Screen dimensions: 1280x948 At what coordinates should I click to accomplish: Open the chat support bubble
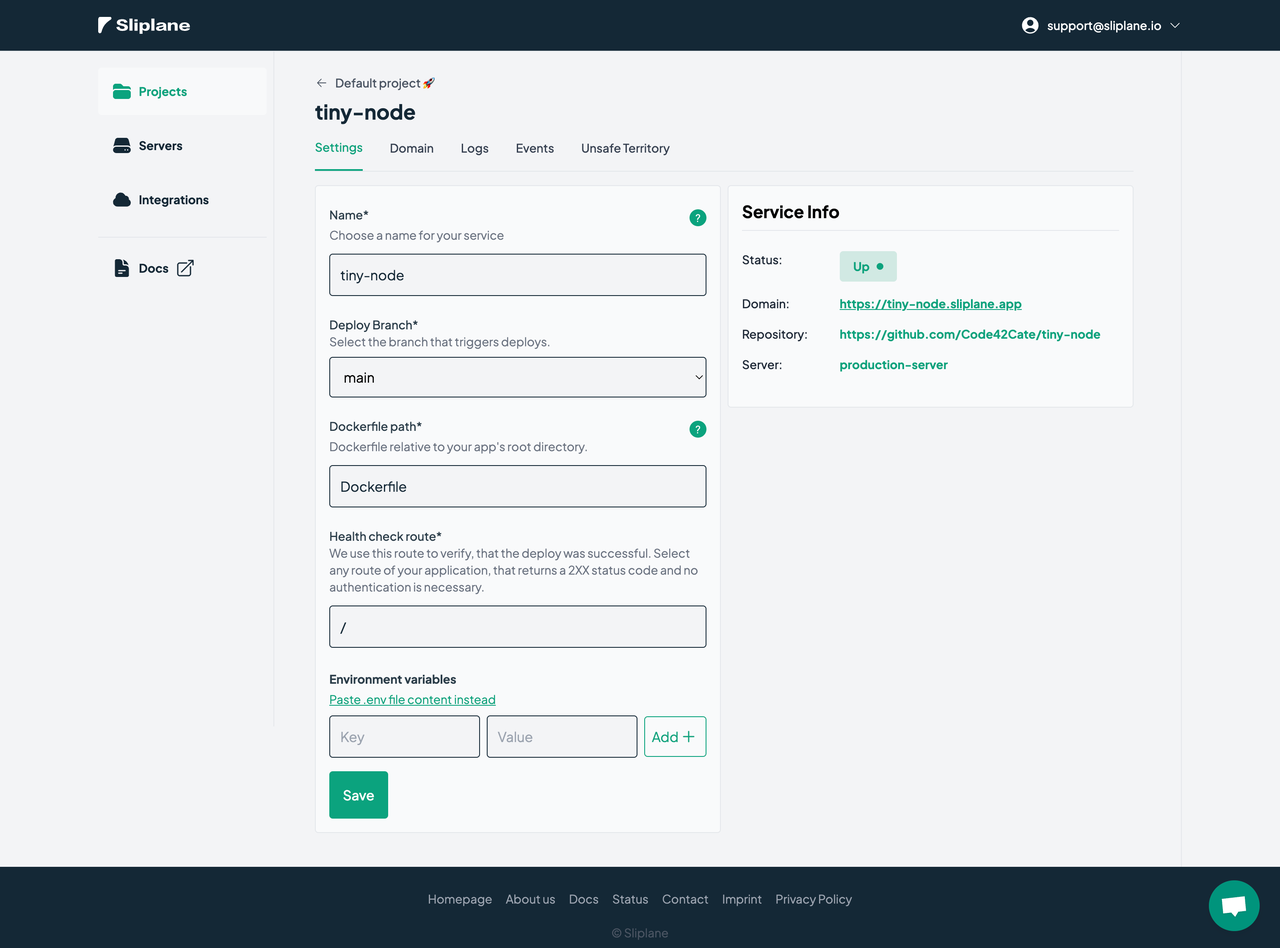[1234, 906]
